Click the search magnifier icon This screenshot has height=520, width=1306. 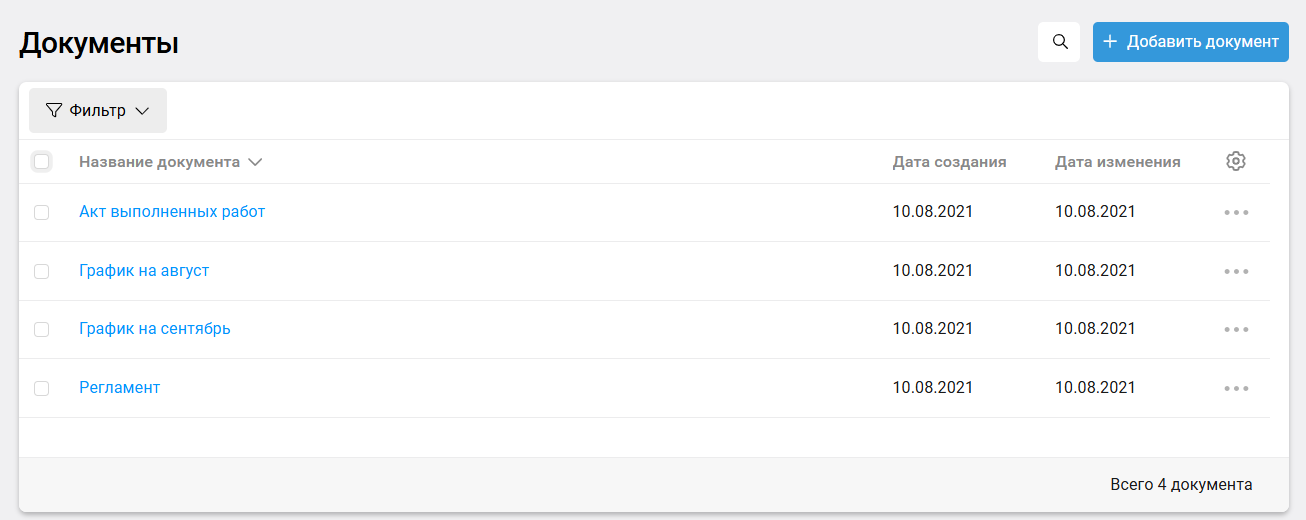pos(1059,42)
